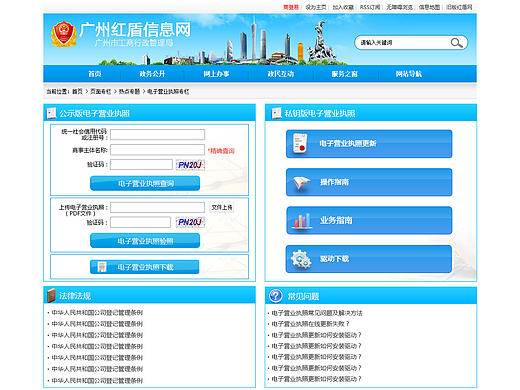Click the 加入收藏 top link

pyautogui.click(x=343, y=7)
